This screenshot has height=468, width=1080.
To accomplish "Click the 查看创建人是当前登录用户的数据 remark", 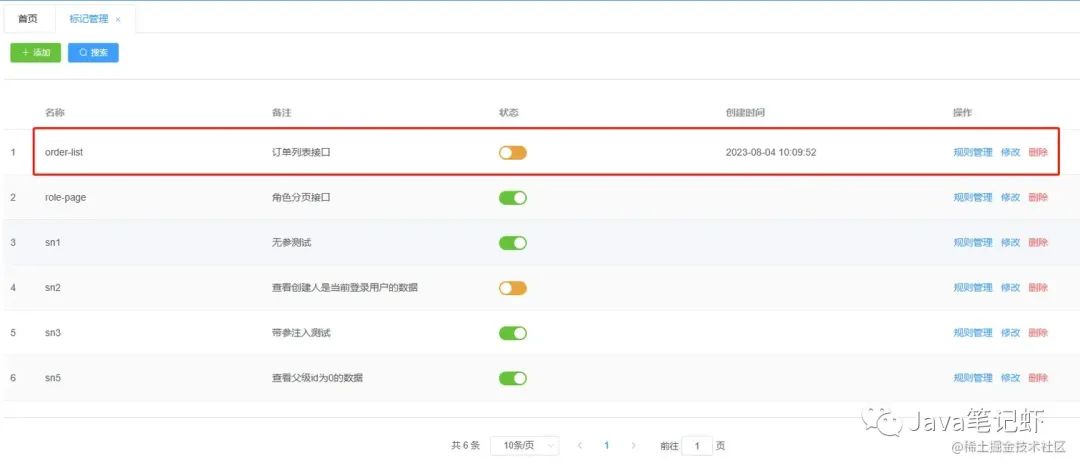I will [344, 287].
